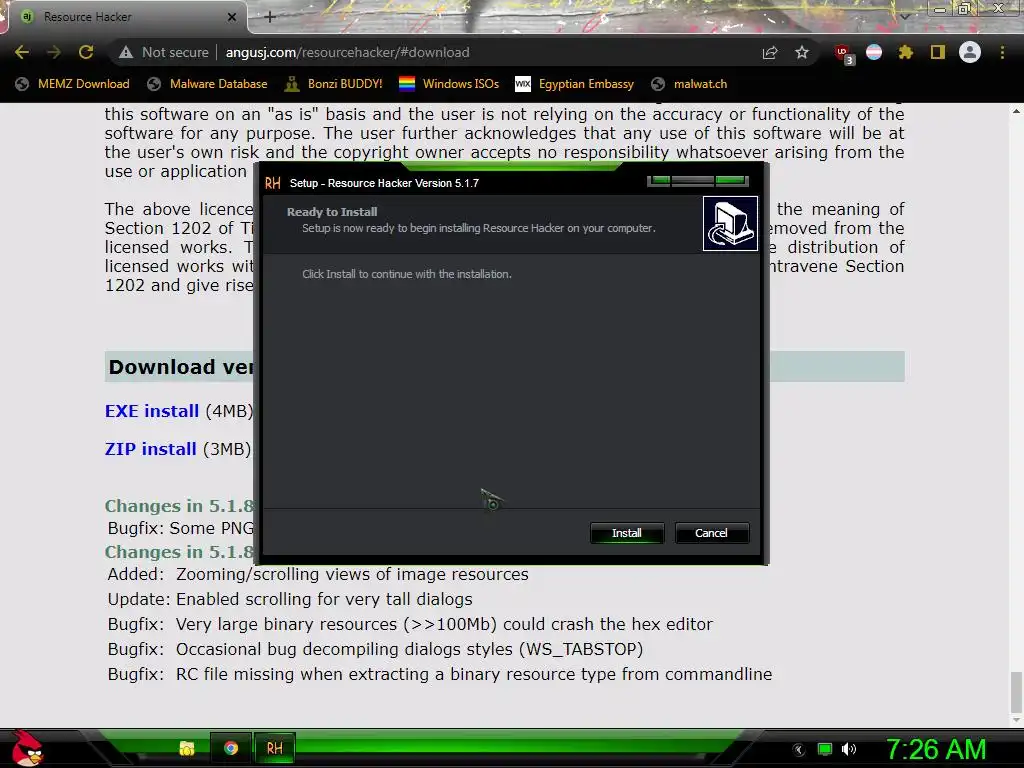Click the forward navigation arrow

54,52
